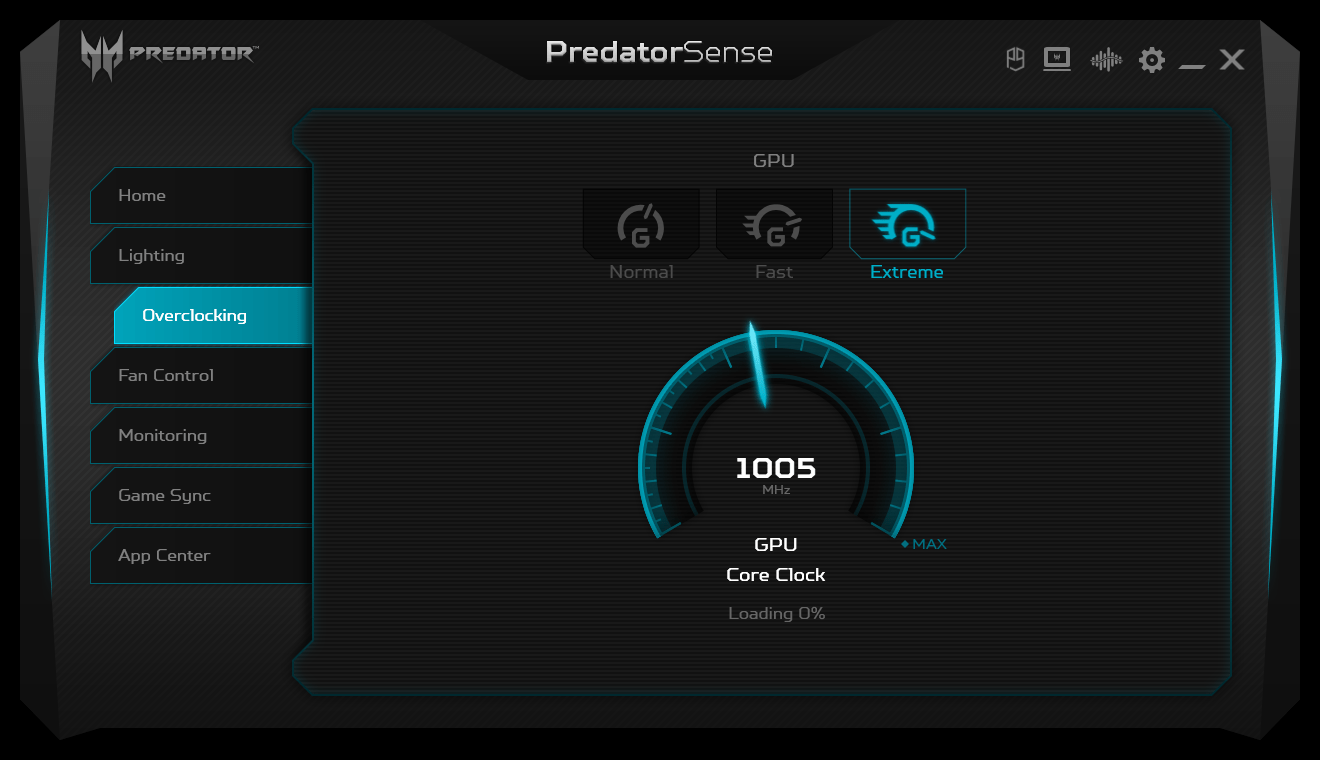The image size is (1320, 760).
Task: Click the GPU core clock gauge needle
Action: coord(758,365)
